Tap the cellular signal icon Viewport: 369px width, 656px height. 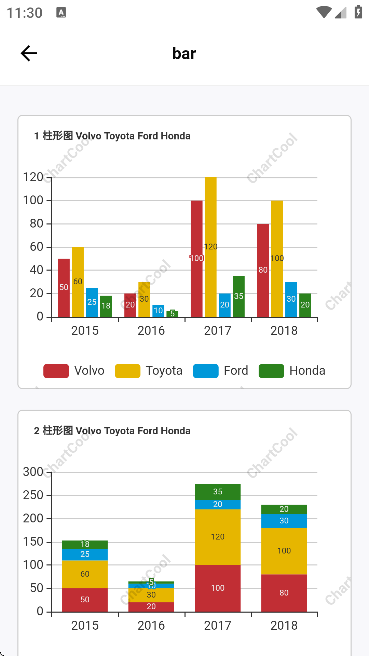pos(341,13)
